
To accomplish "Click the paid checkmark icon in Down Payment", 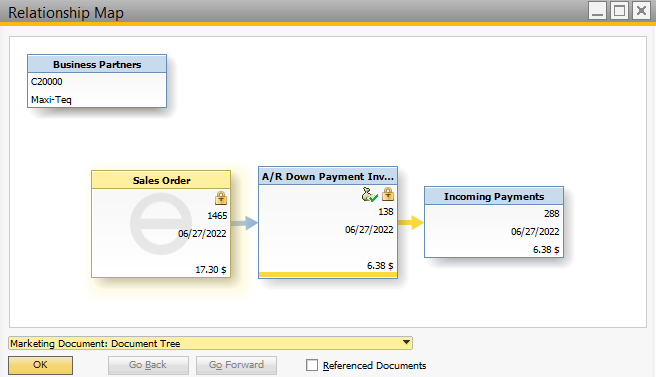I will click(369, 194).
